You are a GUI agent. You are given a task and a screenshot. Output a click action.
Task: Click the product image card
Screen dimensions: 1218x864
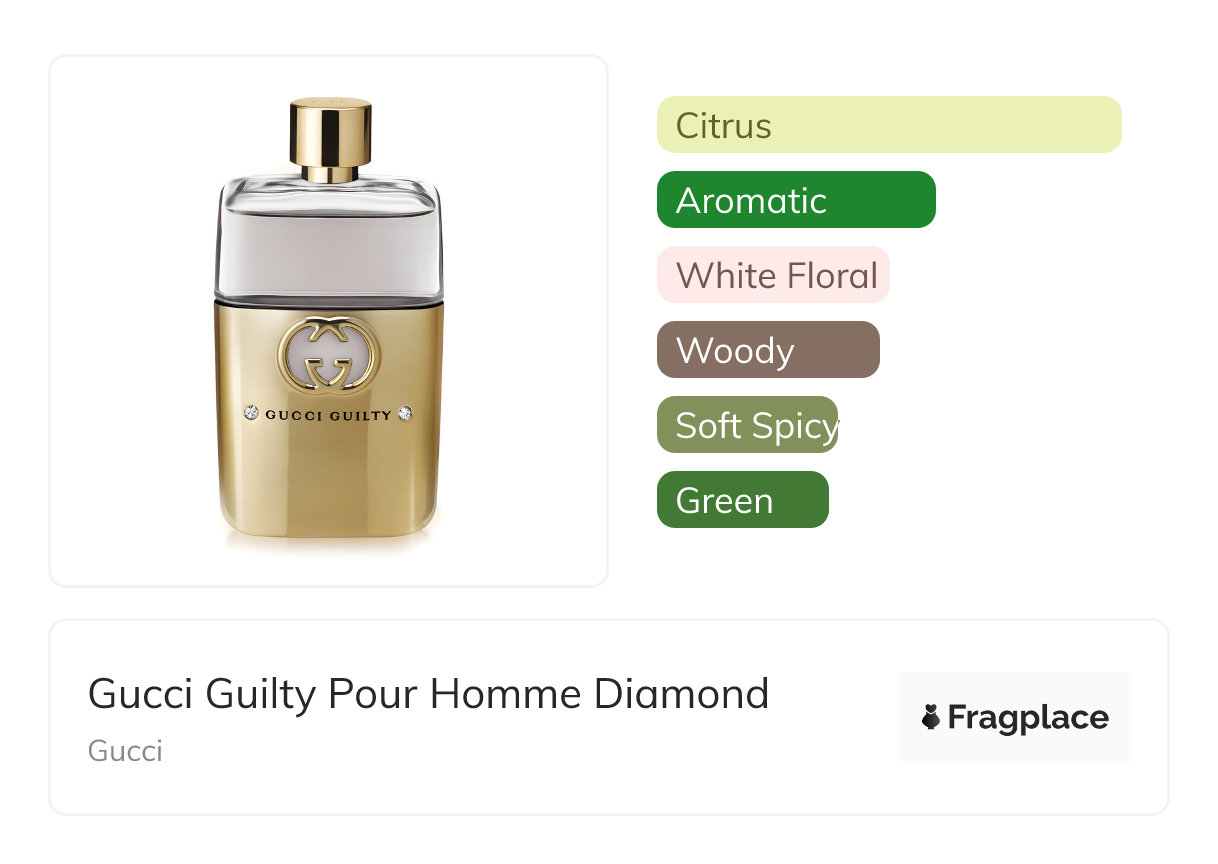[329, 321]
